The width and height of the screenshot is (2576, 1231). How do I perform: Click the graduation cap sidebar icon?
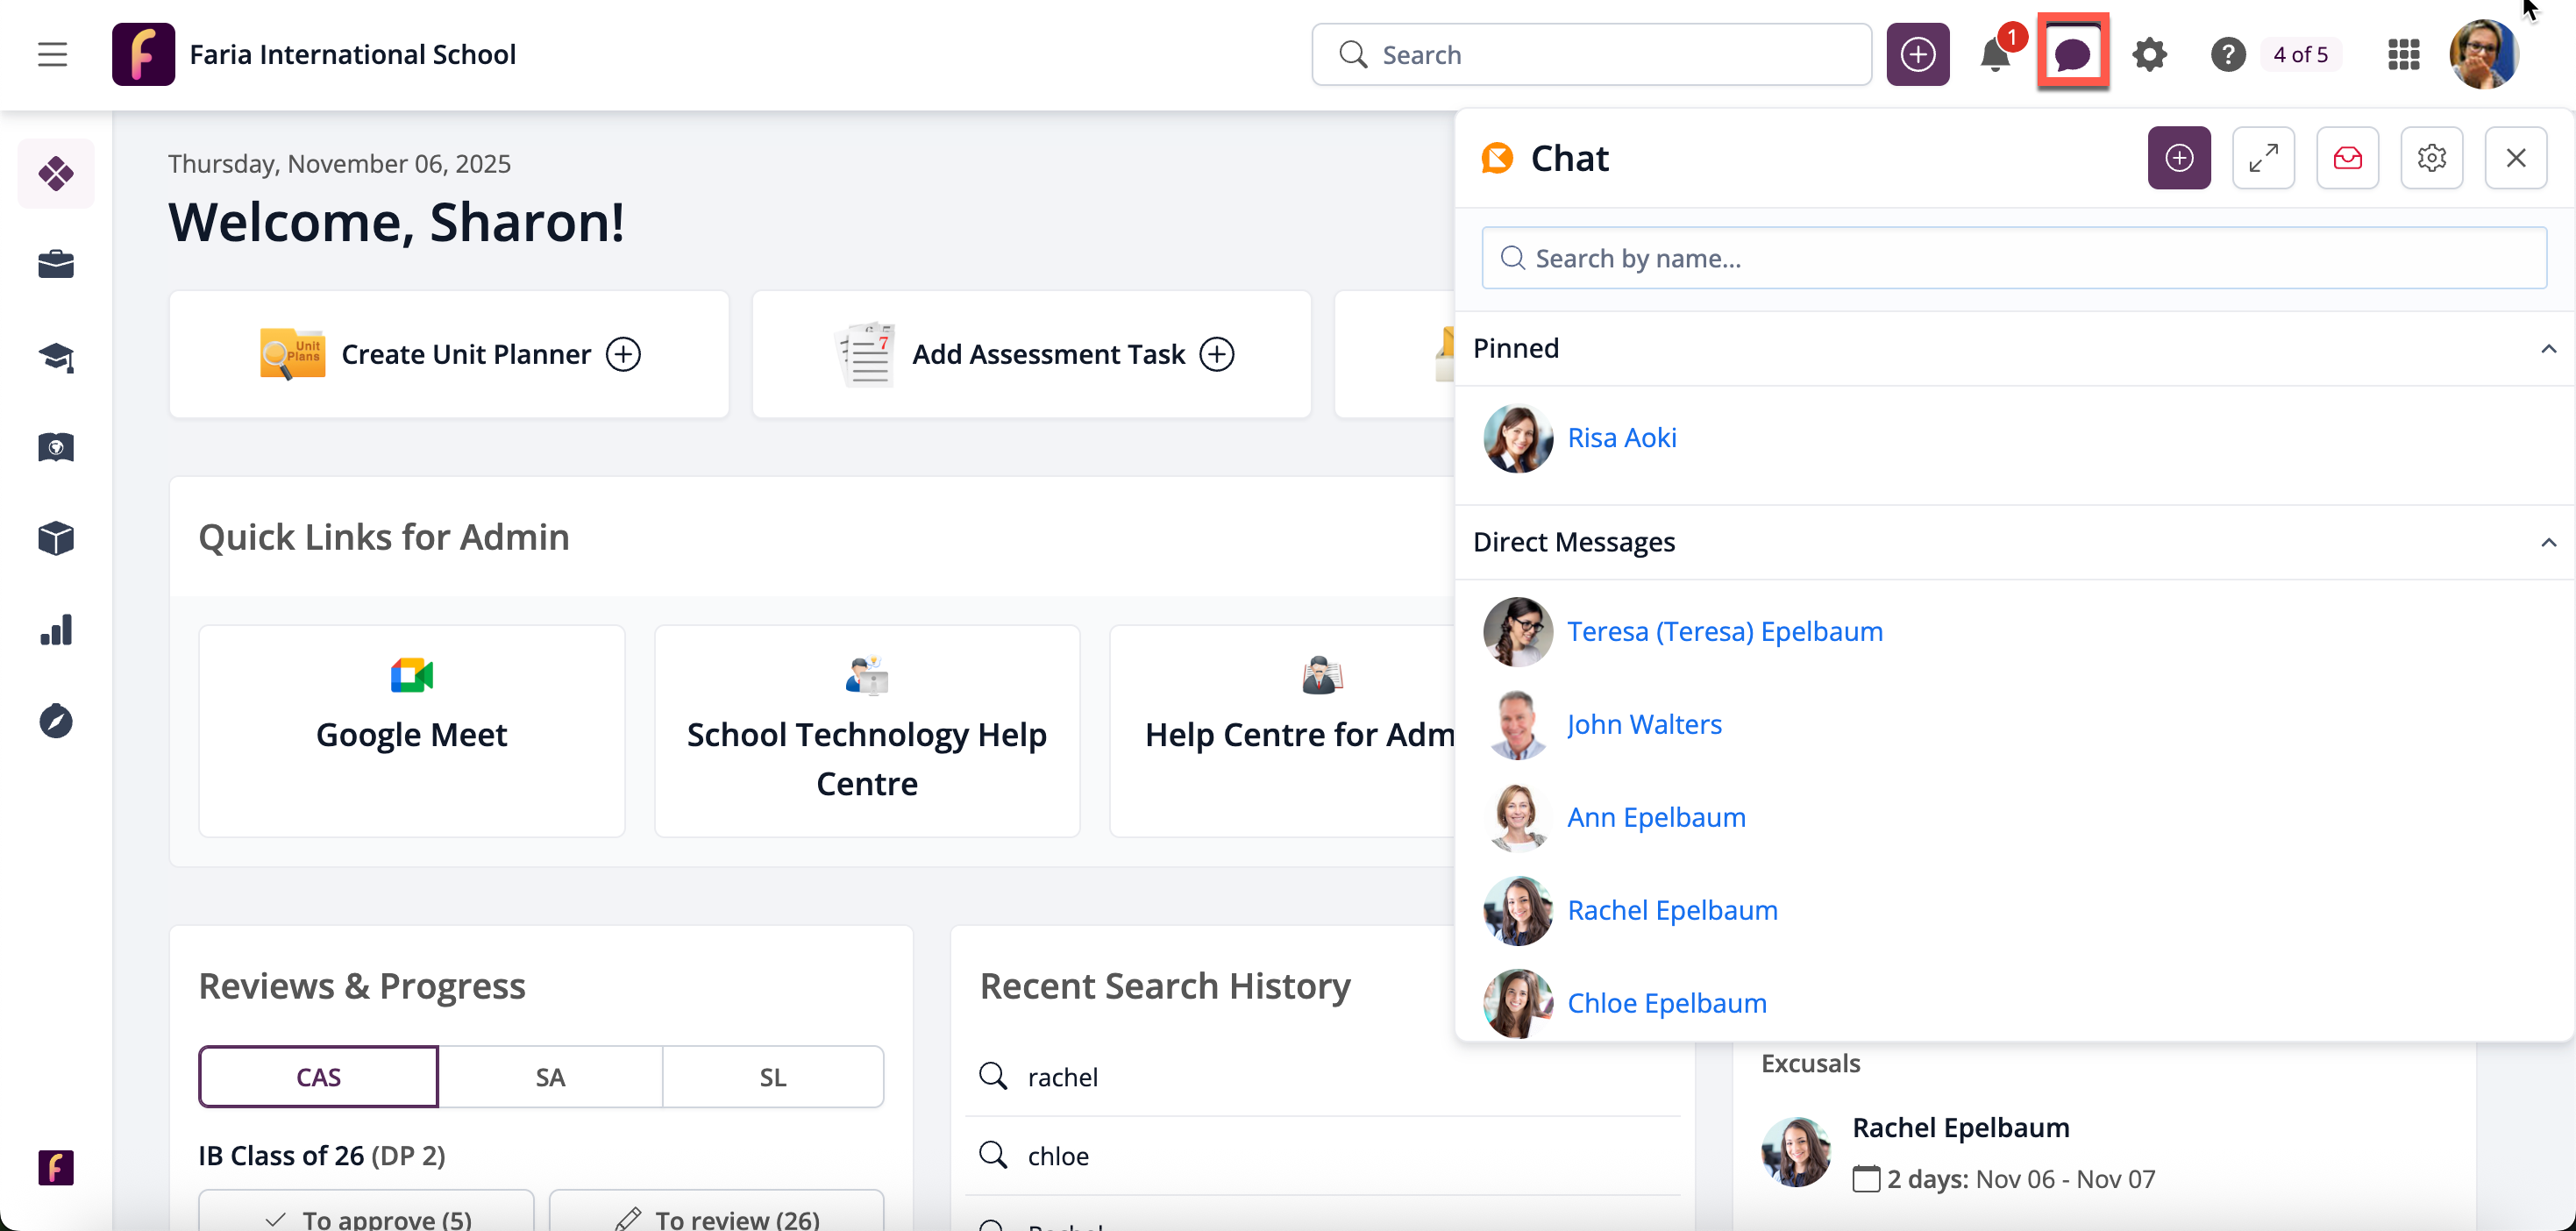56,357
